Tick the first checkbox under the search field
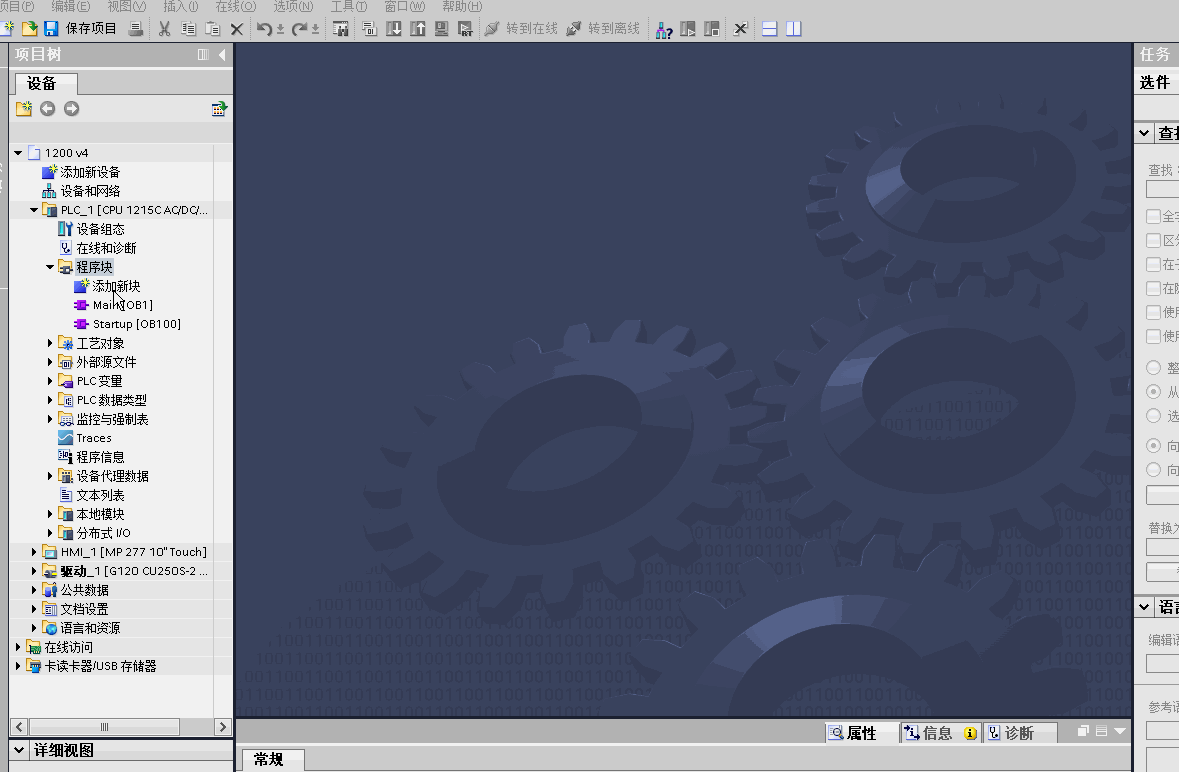This screenshot has height=772, width=1179. (1153, 216)
